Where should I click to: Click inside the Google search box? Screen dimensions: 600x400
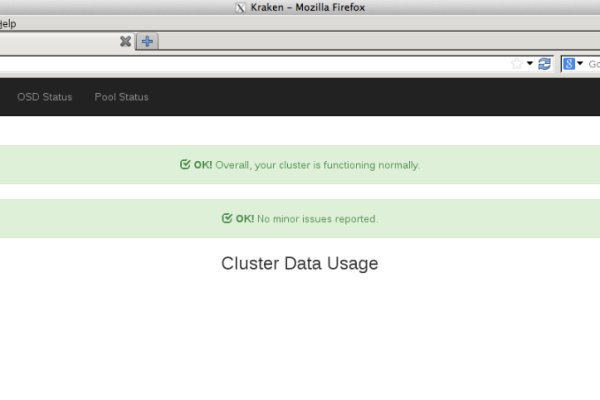592,64
